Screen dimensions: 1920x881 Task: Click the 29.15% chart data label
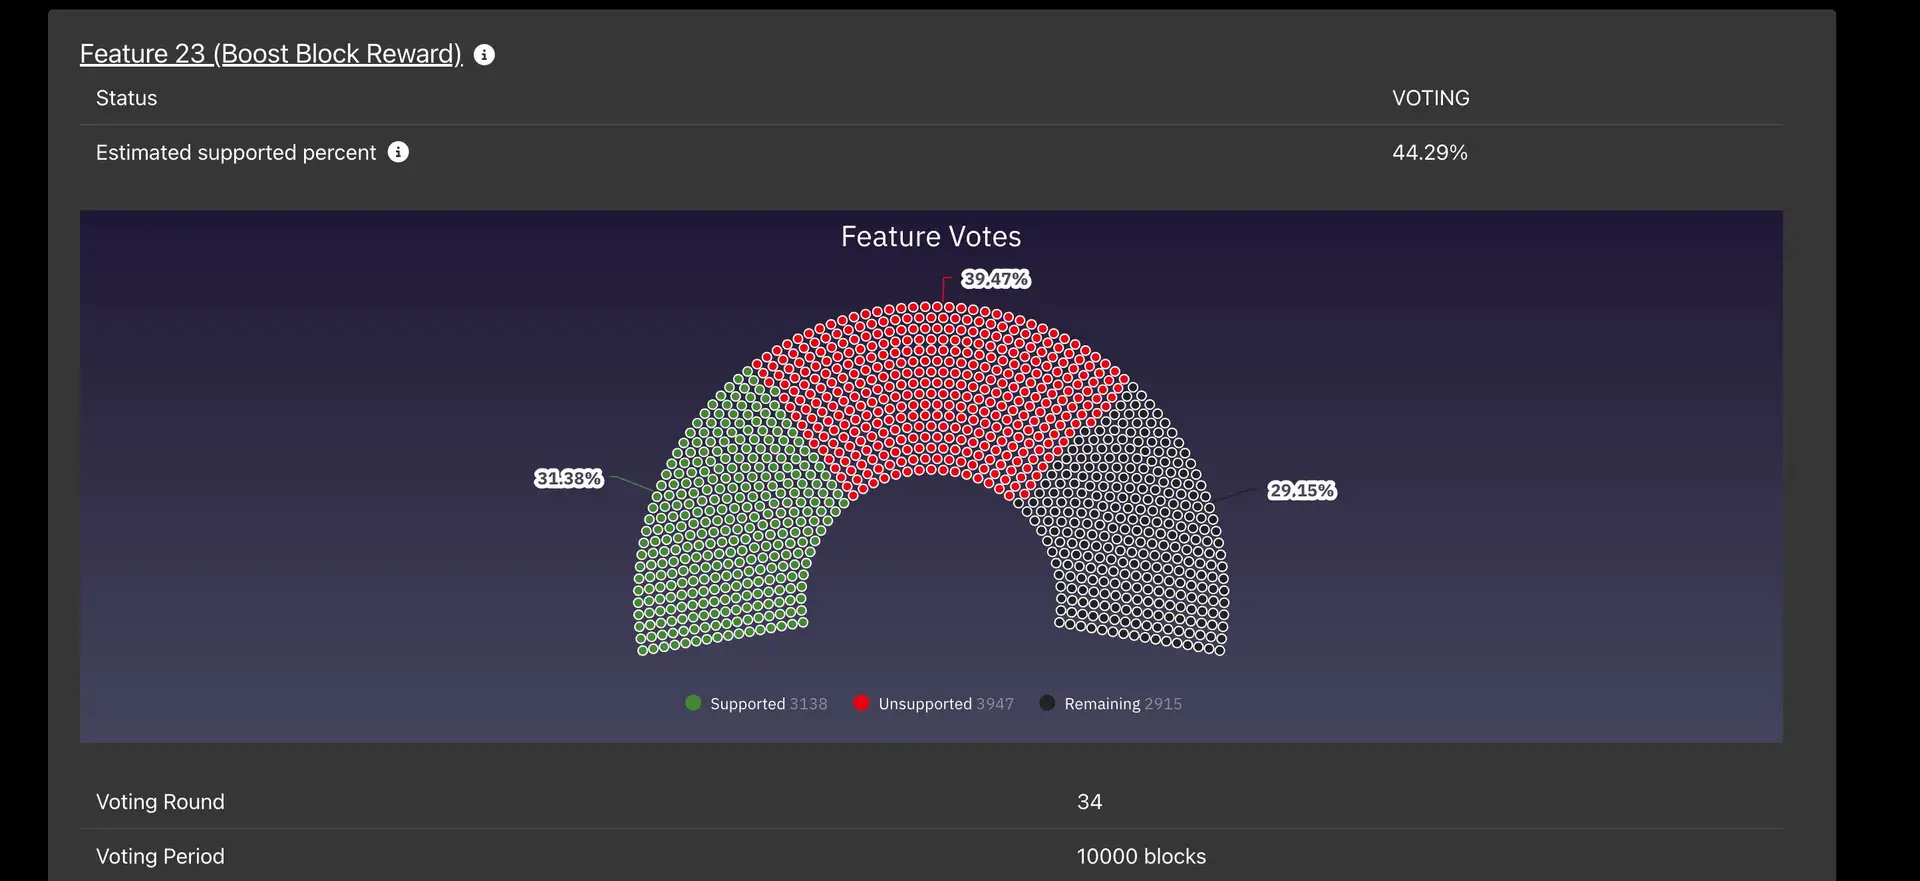tap(1302, 490)
